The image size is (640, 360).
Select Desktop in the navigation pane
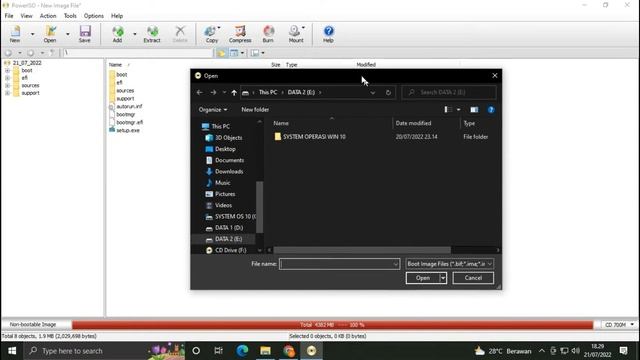(x=225, y=149)
